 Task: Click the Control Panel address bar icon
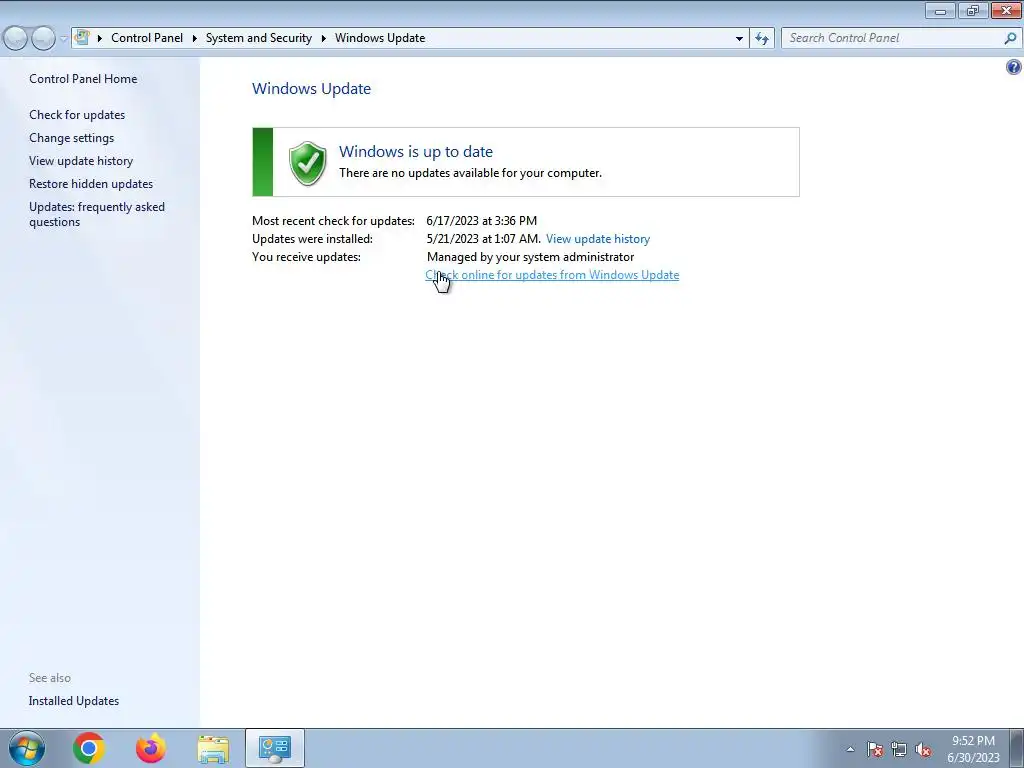82,37
